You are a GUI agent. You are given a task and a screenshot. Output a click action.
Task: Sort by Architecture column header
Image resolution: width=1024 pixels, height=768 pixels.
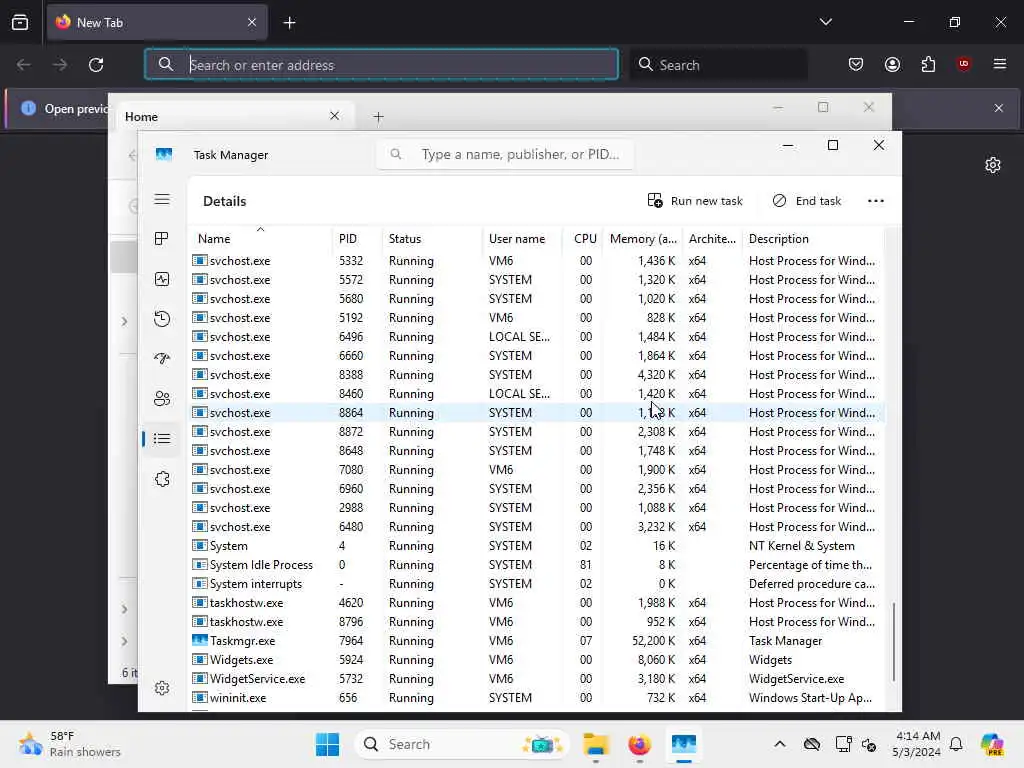(x=712, y=239)
